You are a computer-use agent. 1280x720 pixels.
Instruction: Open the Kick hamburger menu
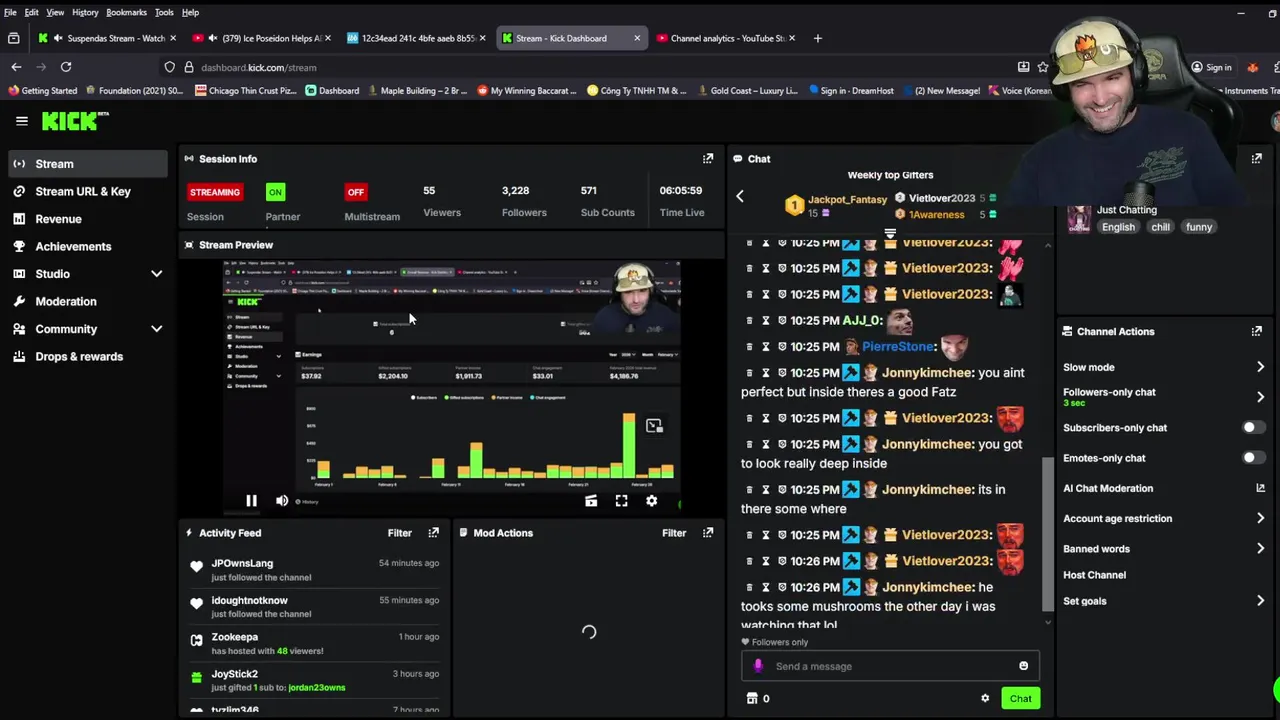click(x=21, y=121)
